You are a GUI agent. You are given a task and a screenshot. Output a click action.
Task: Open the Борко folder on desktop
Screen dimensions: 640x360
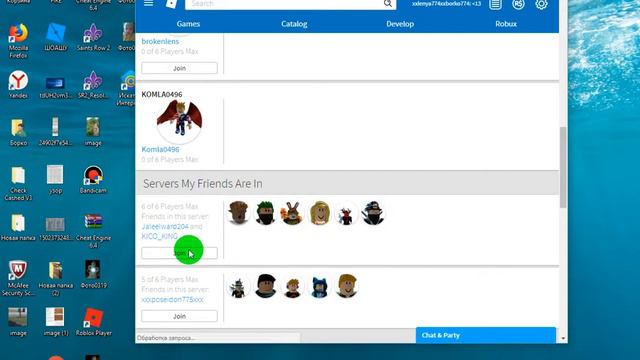click(18, 132)
